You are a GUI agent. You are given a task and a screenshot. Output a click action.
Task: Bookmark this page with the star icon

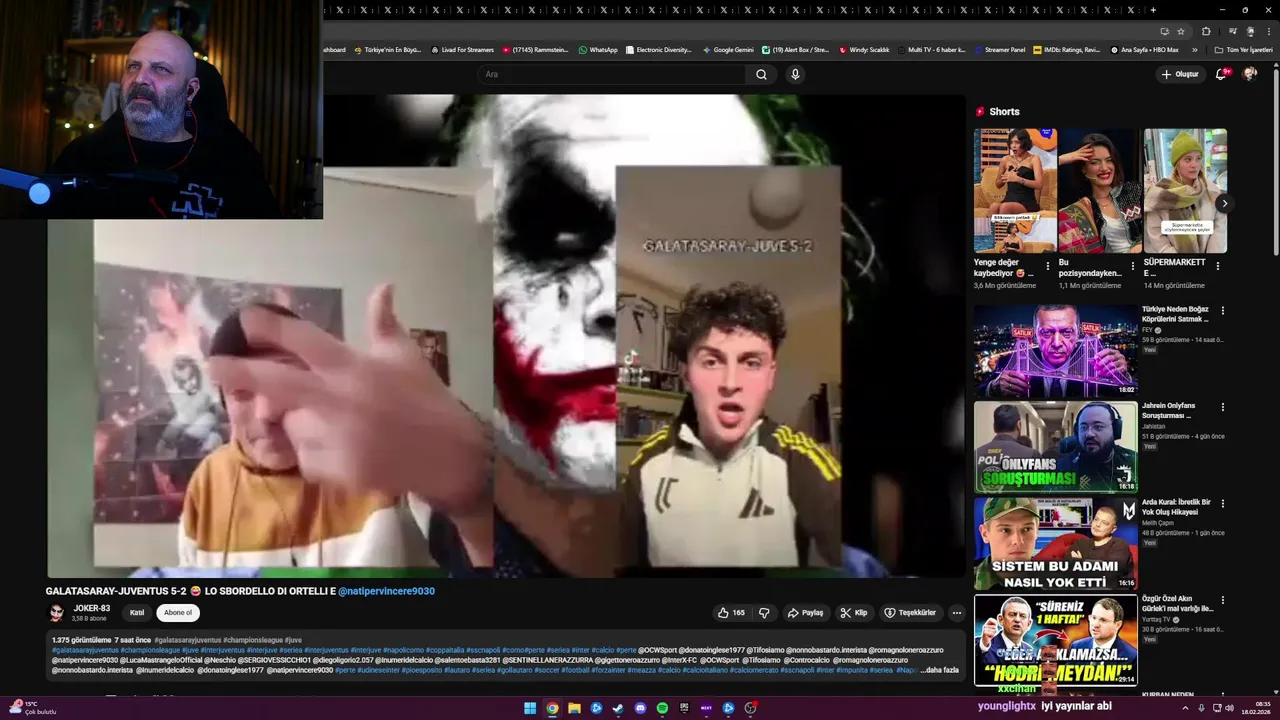[x=1181, y=31]
